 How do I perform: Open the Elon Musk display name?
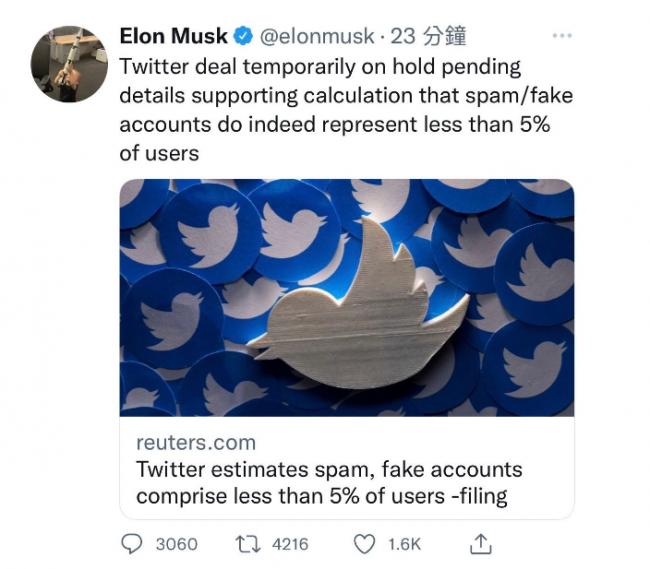point(173,38)
